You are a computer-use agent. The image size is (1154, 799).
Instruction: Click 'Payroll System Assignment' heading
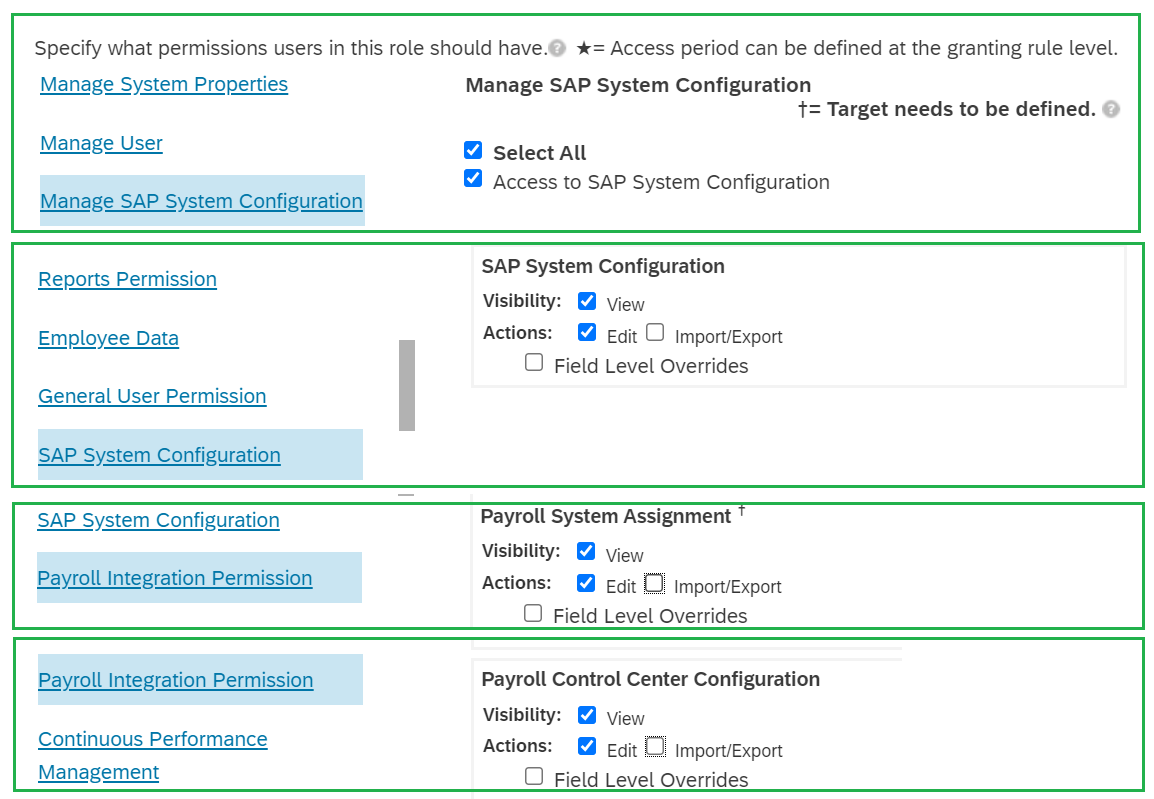[606, 516]
